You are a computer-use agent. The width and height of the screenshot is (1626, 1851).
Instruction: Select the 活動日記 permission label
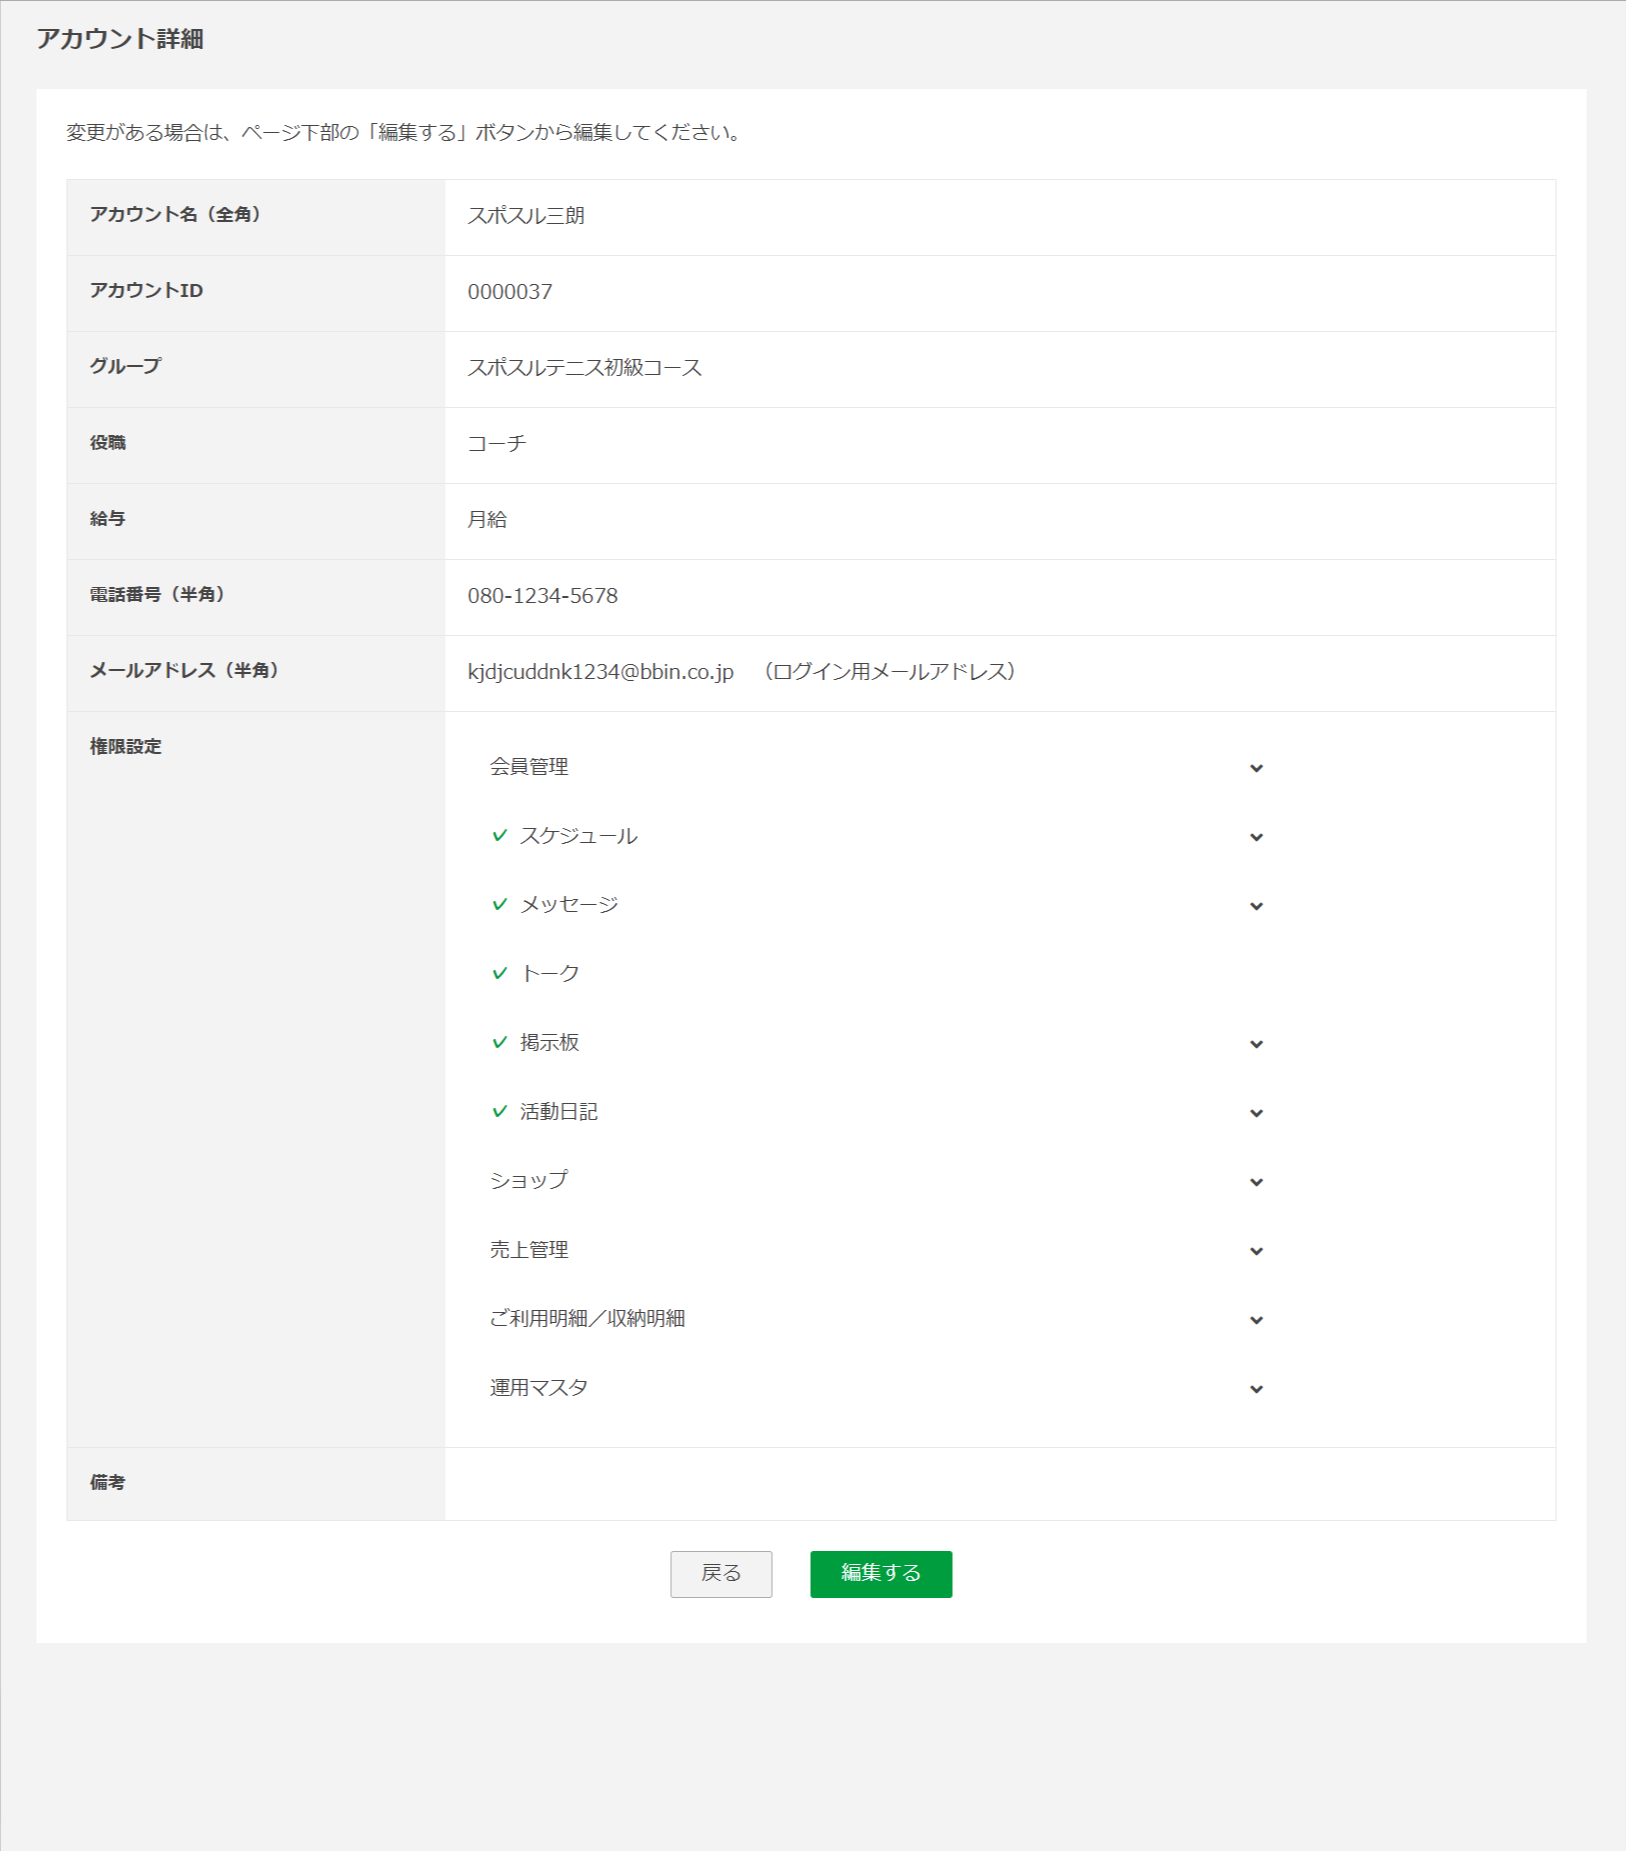pos(558,1112)
